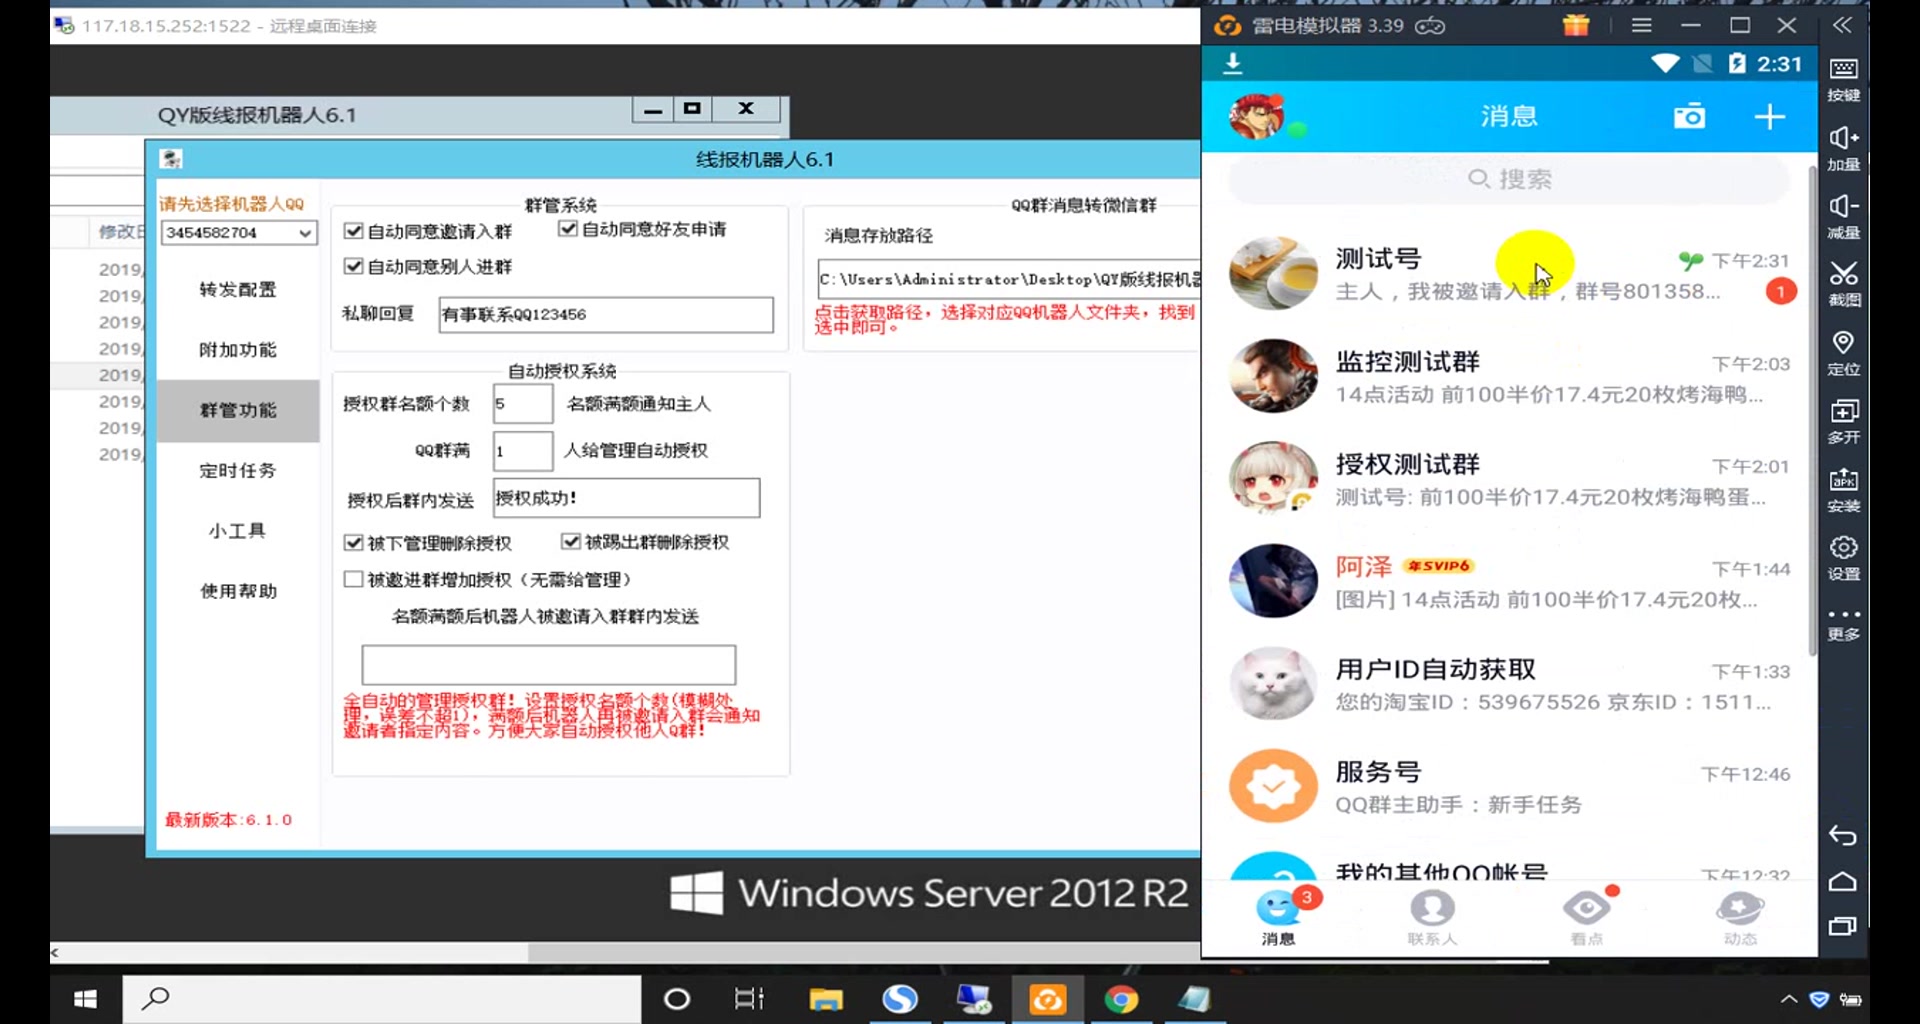Open the emulator hamburger menu

1641,25
